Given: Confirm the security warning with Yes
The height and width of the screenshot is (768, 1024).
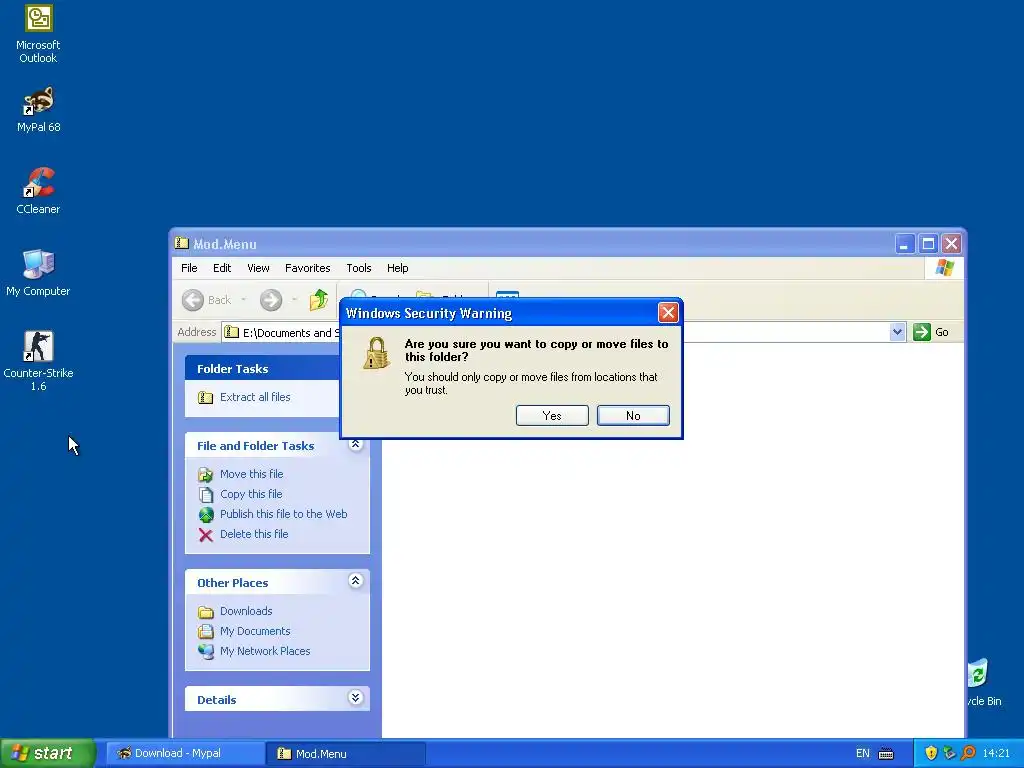Looking at the screenshot, I should coord(552,415).
